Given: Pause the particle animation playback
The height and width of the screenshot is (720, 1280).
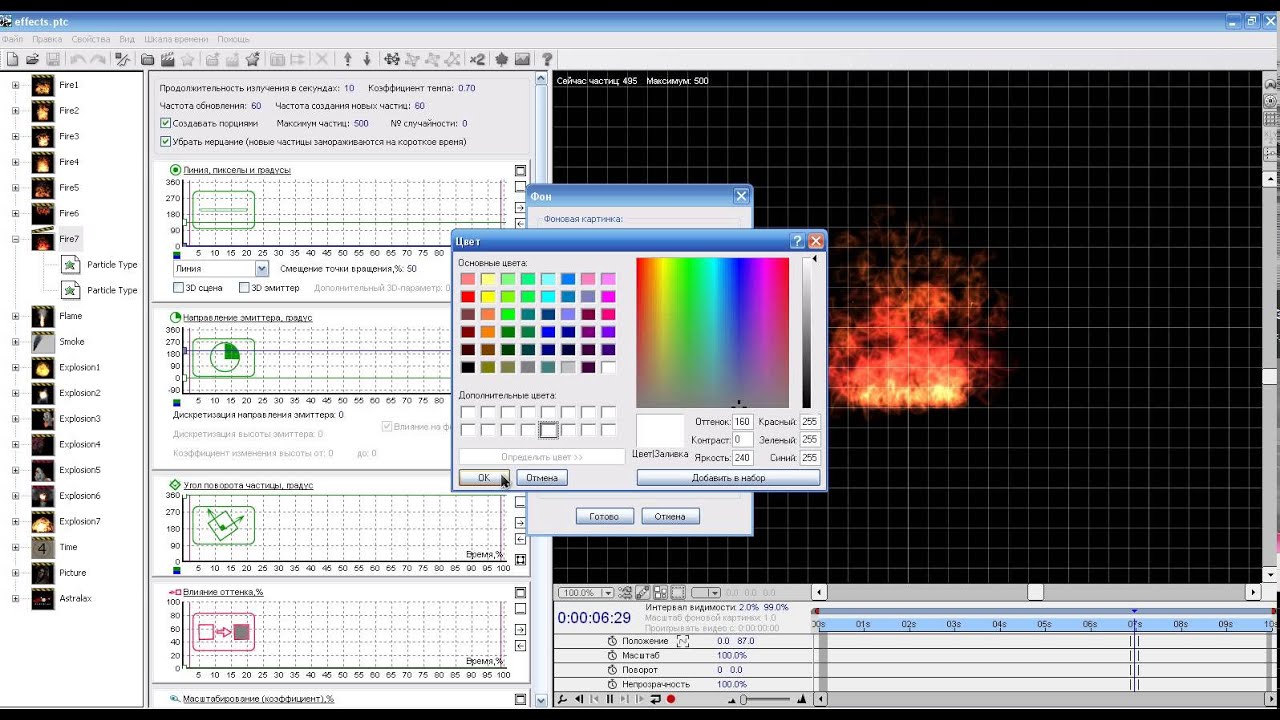Looking at the screenshot, I should click(x=610, y=699).
